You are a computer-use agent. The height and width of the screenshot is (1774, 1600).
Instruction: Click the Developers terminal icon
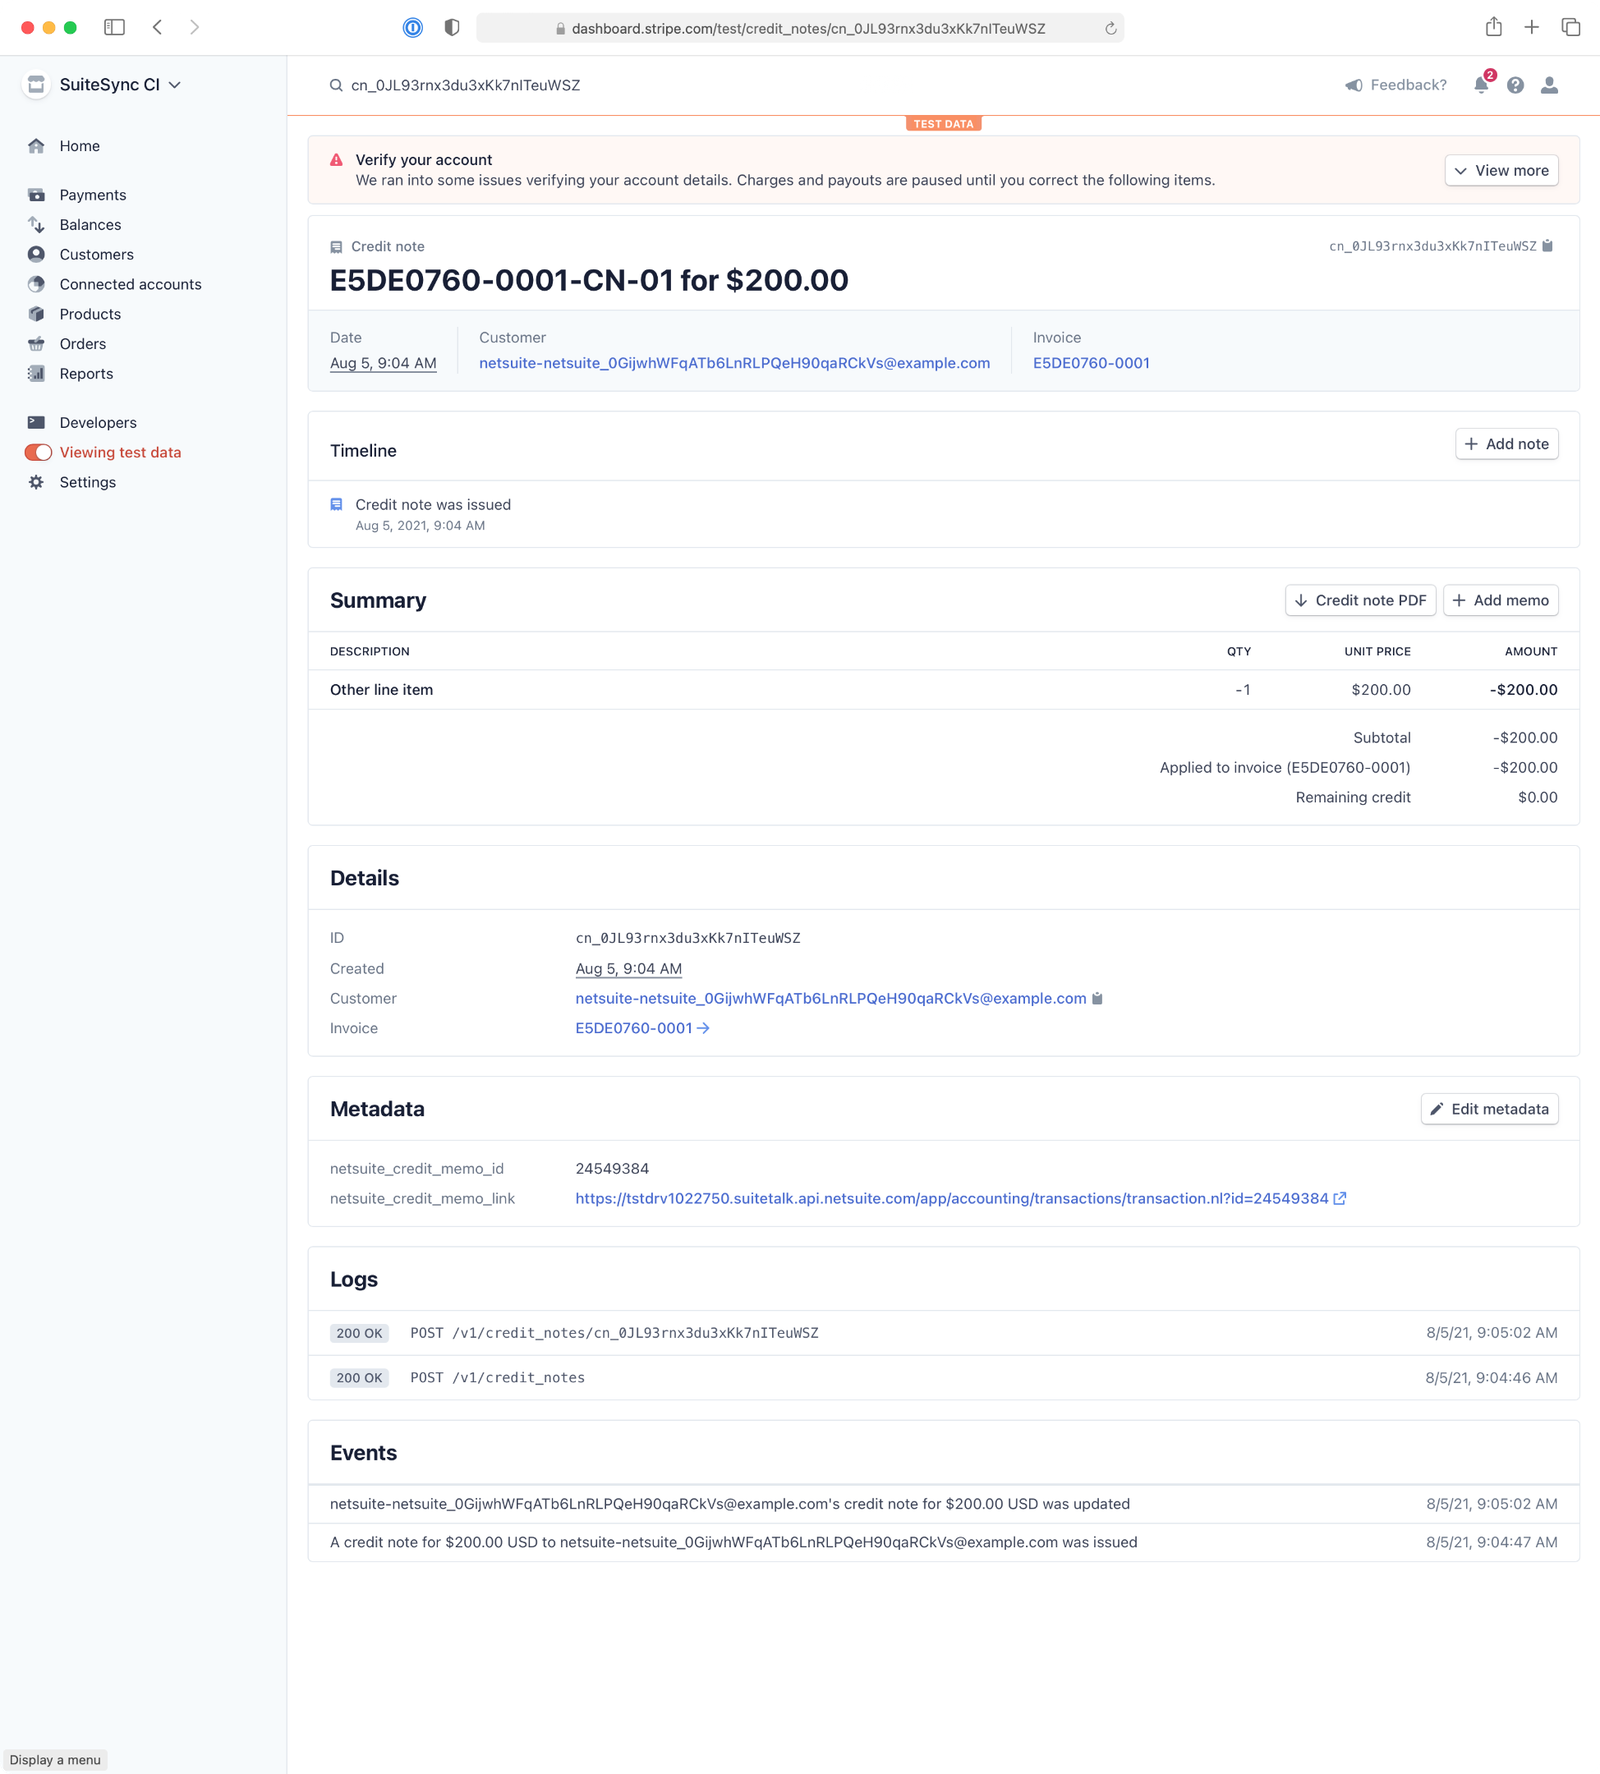(36, 422)
